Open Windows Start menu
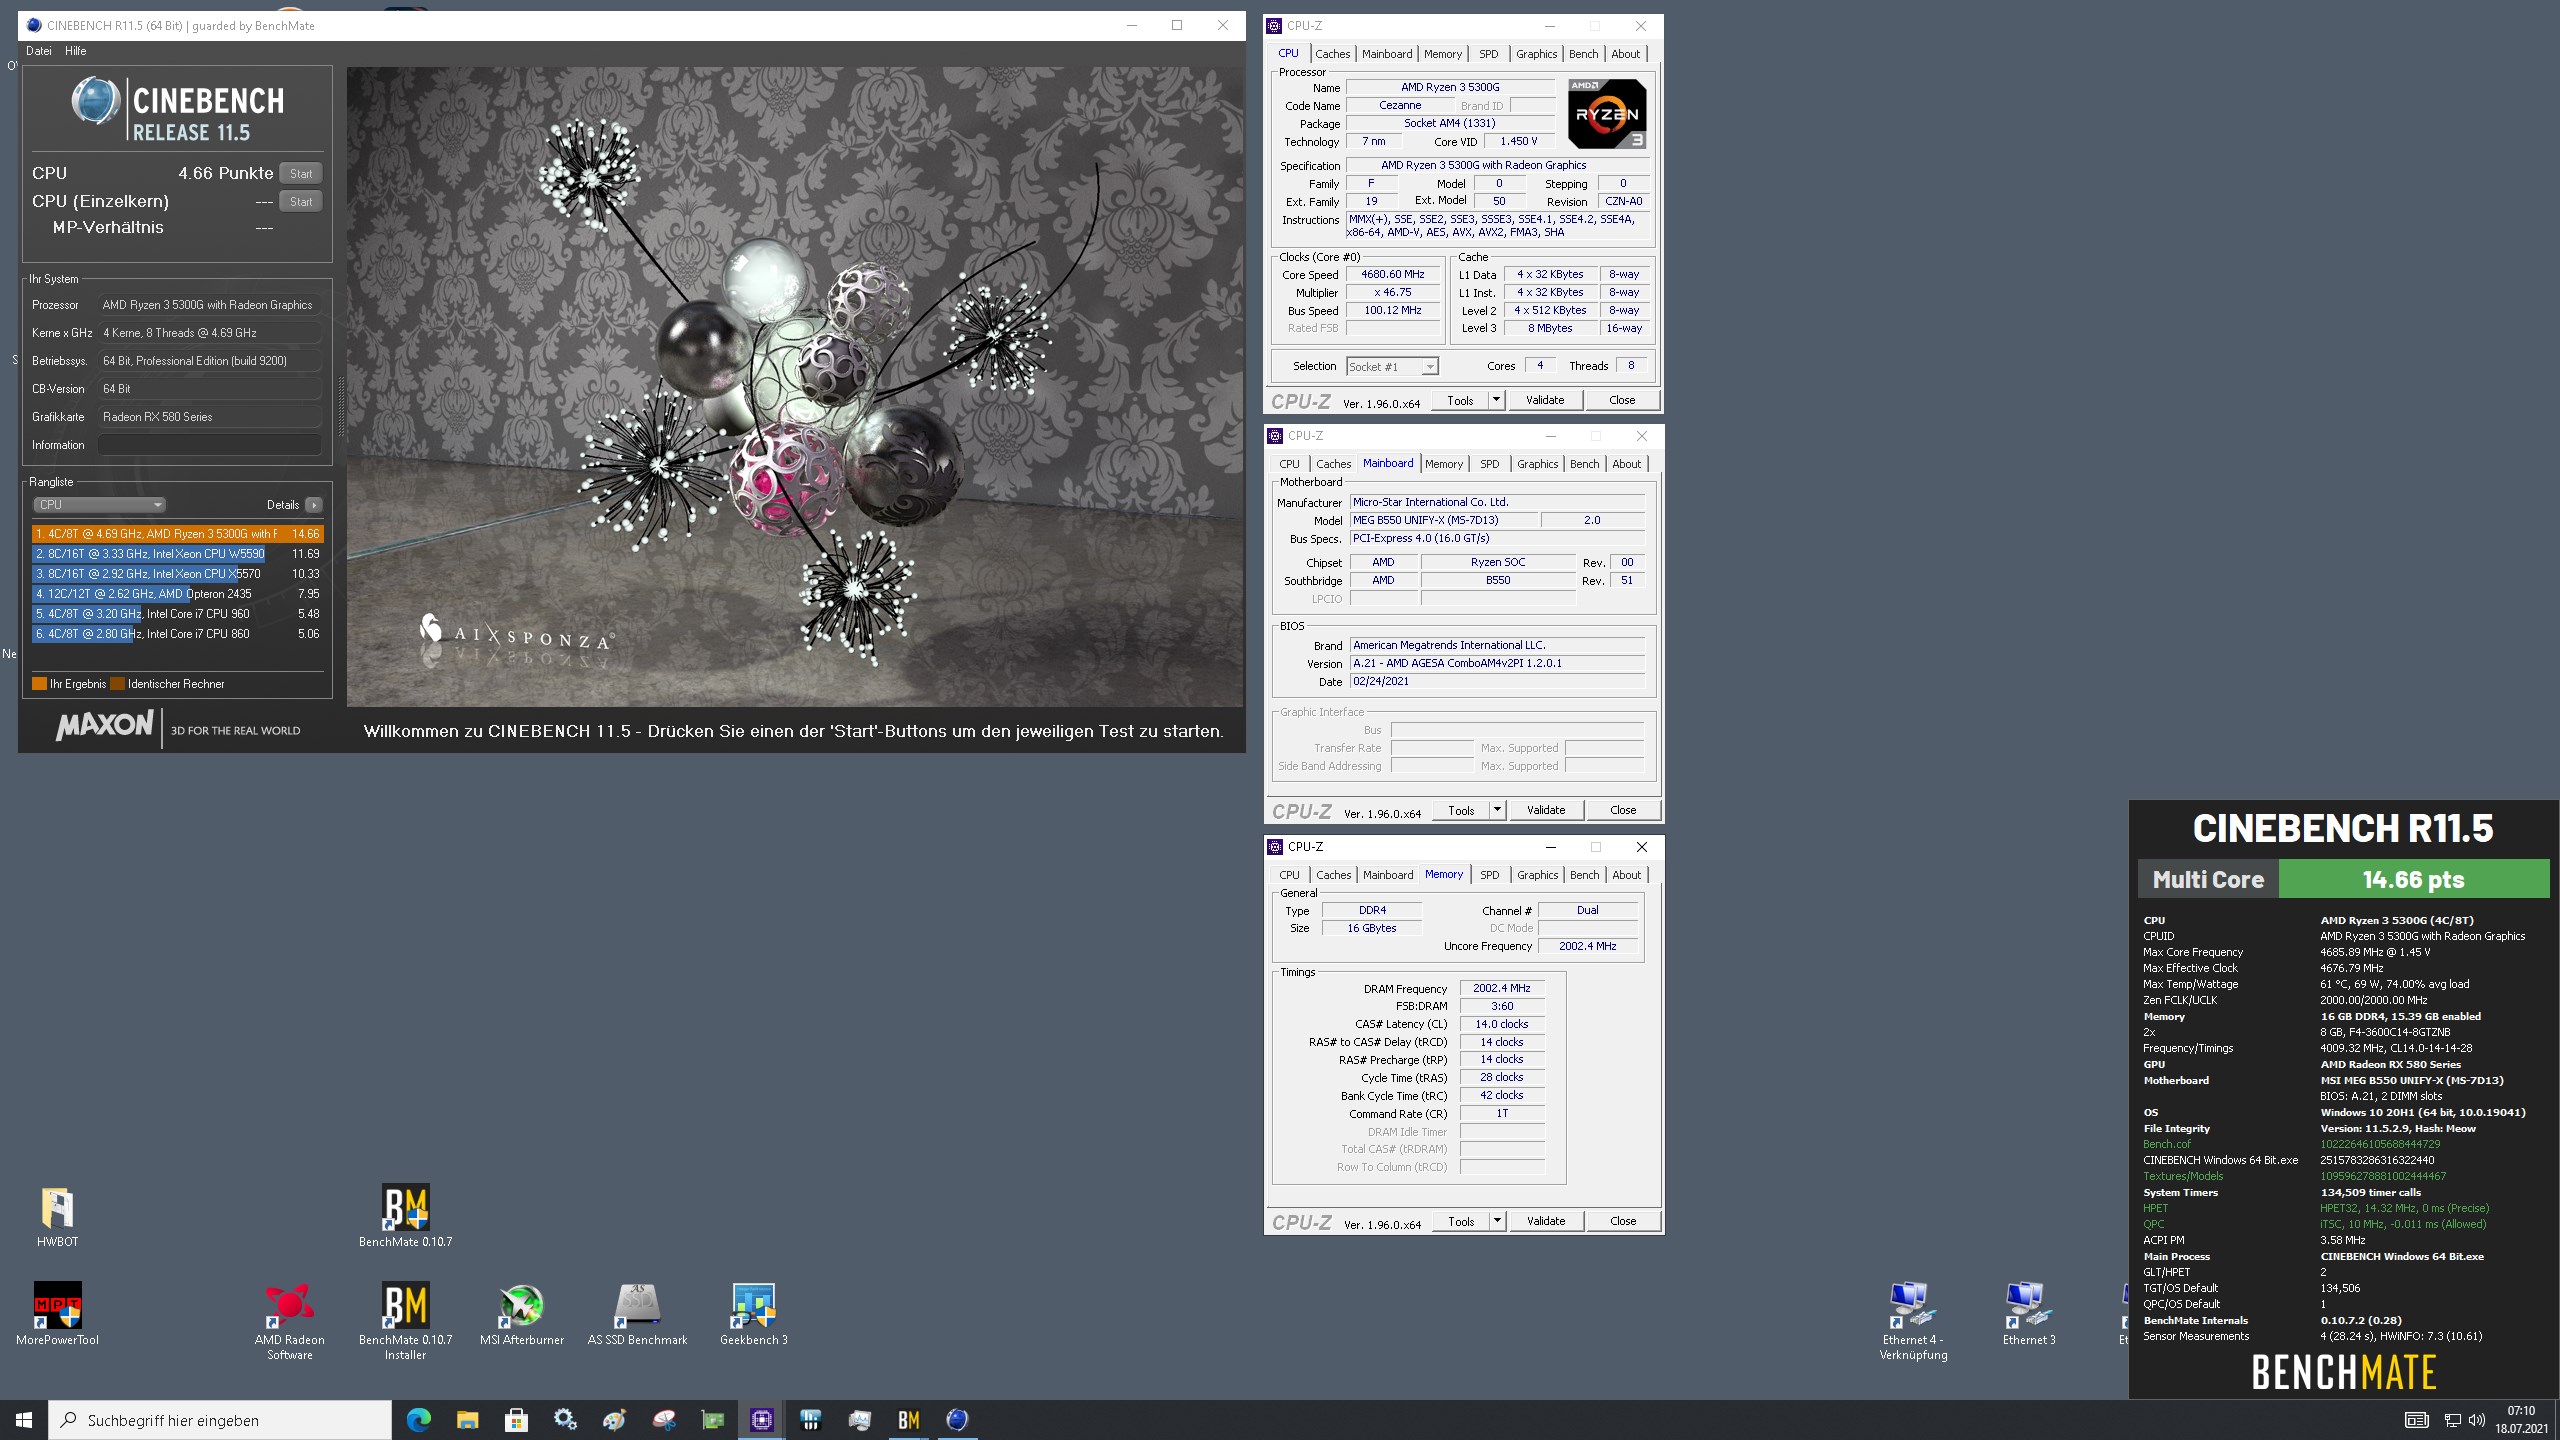2560x1440 pixels. tap(24, 1420)
